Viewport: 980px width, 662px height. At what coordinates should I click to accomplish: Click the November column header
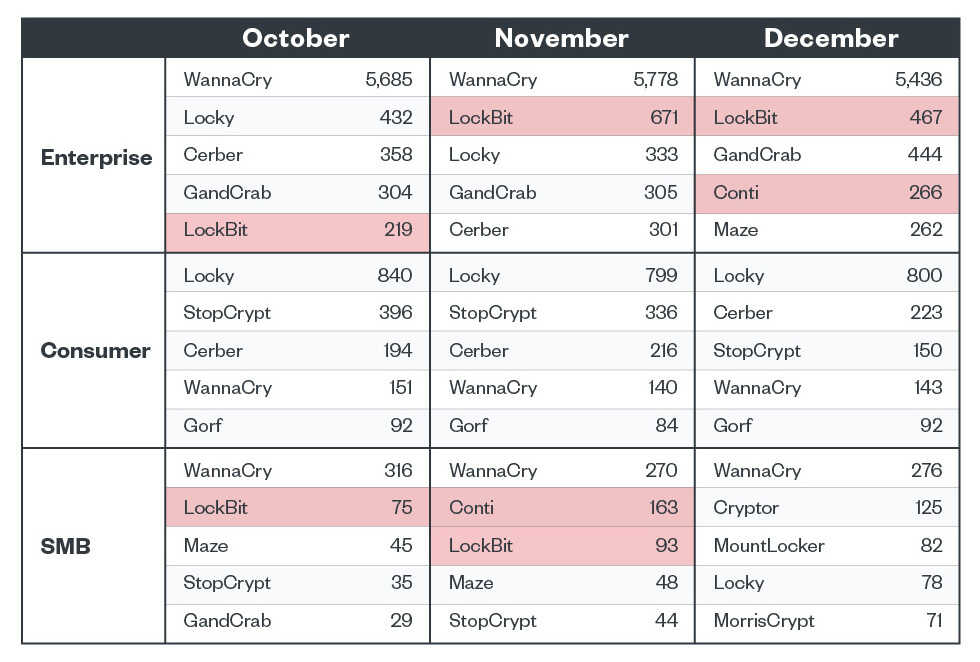561,38
